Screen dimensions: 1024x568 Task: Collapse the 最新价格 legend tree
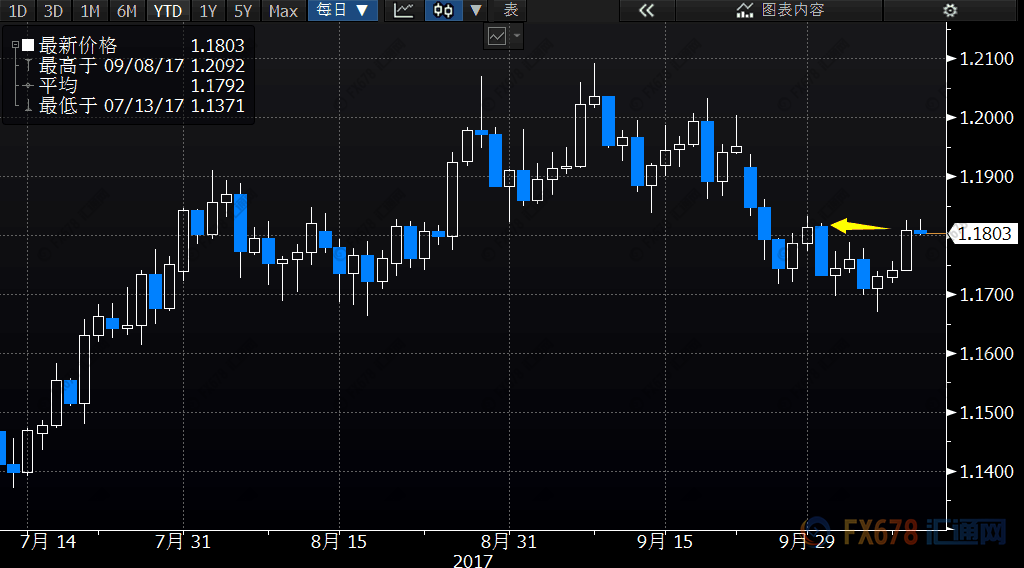[x=15, y=45]
